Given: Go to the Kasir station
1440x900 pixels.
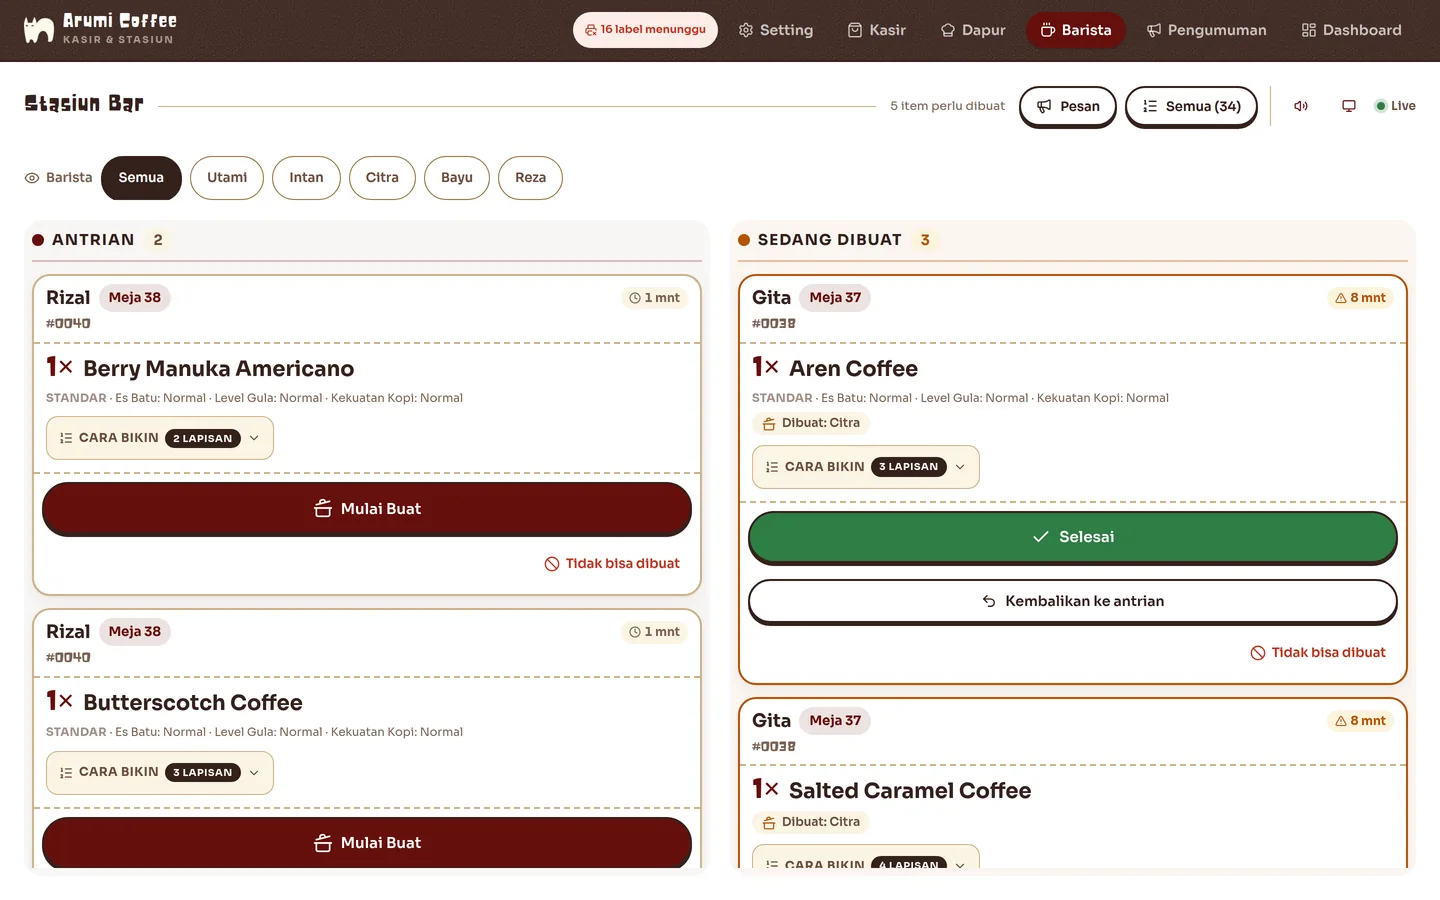Looking at the screenshot, I should click(877, 30).
